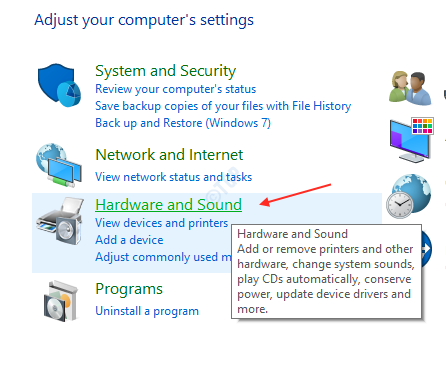Go to Back up and Restore (Windows 7)
446x372 pixels.
(183, 123)
